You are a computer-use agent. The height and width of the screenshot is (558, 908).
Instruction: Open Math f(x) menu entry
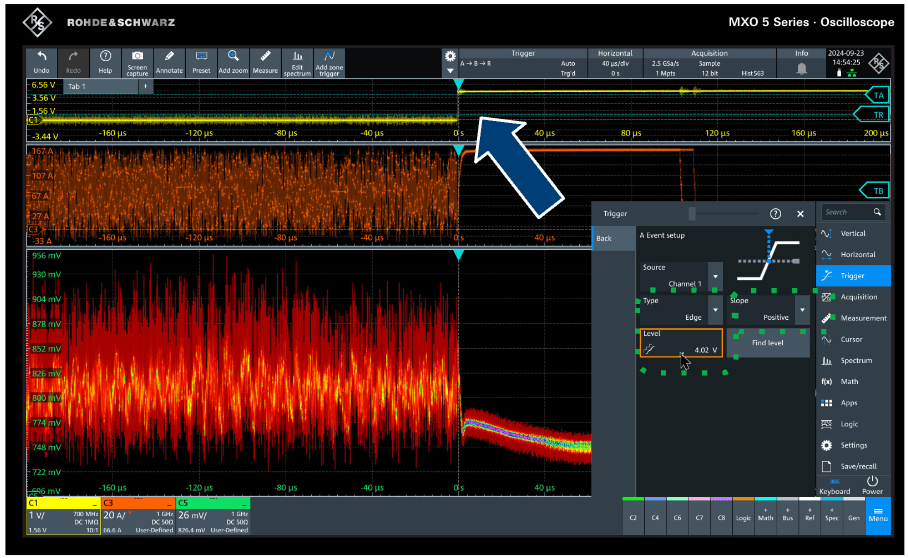coord(854,381)
